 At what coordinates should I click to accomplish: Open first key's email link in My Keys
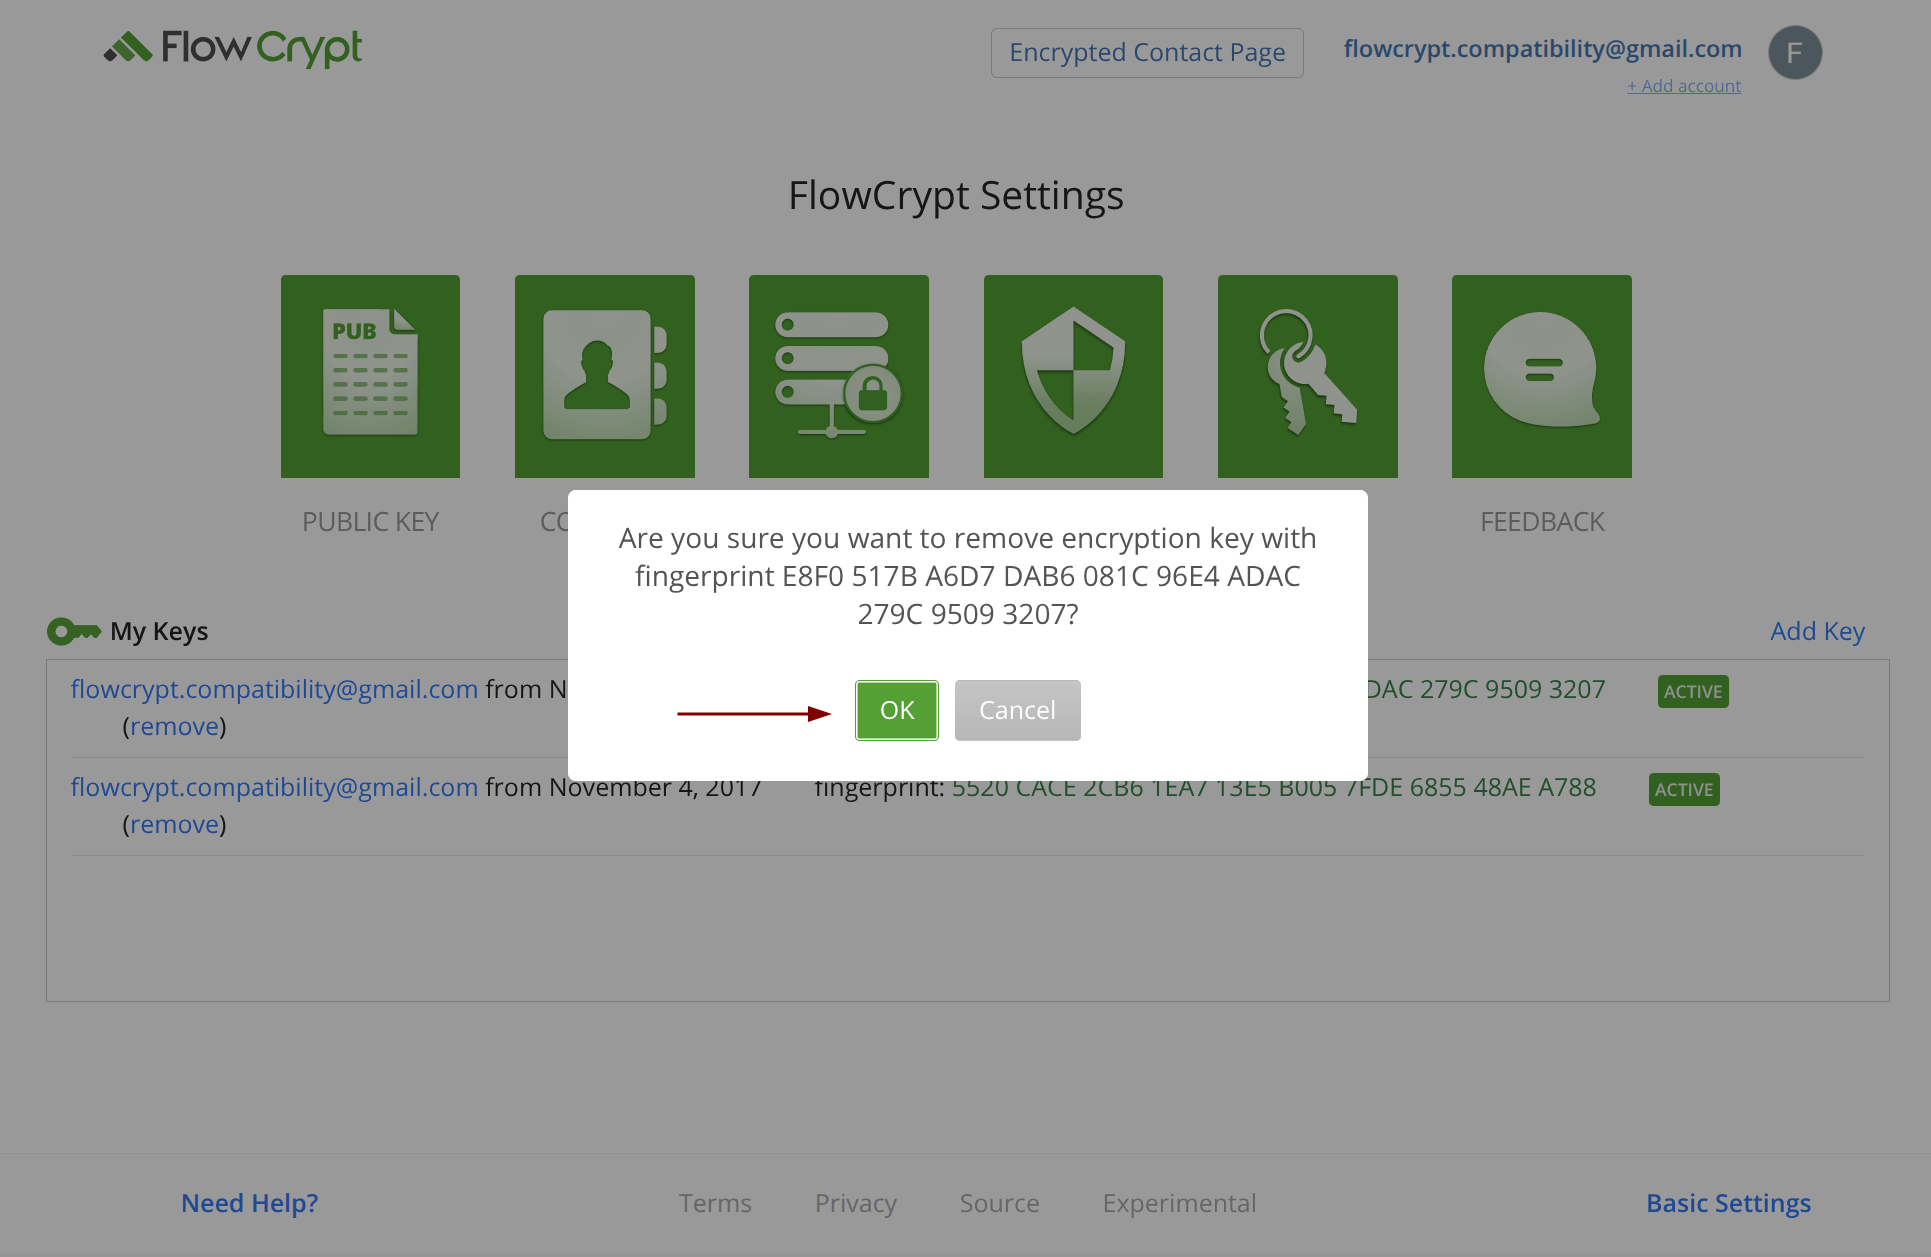click(x=274, y=689)
